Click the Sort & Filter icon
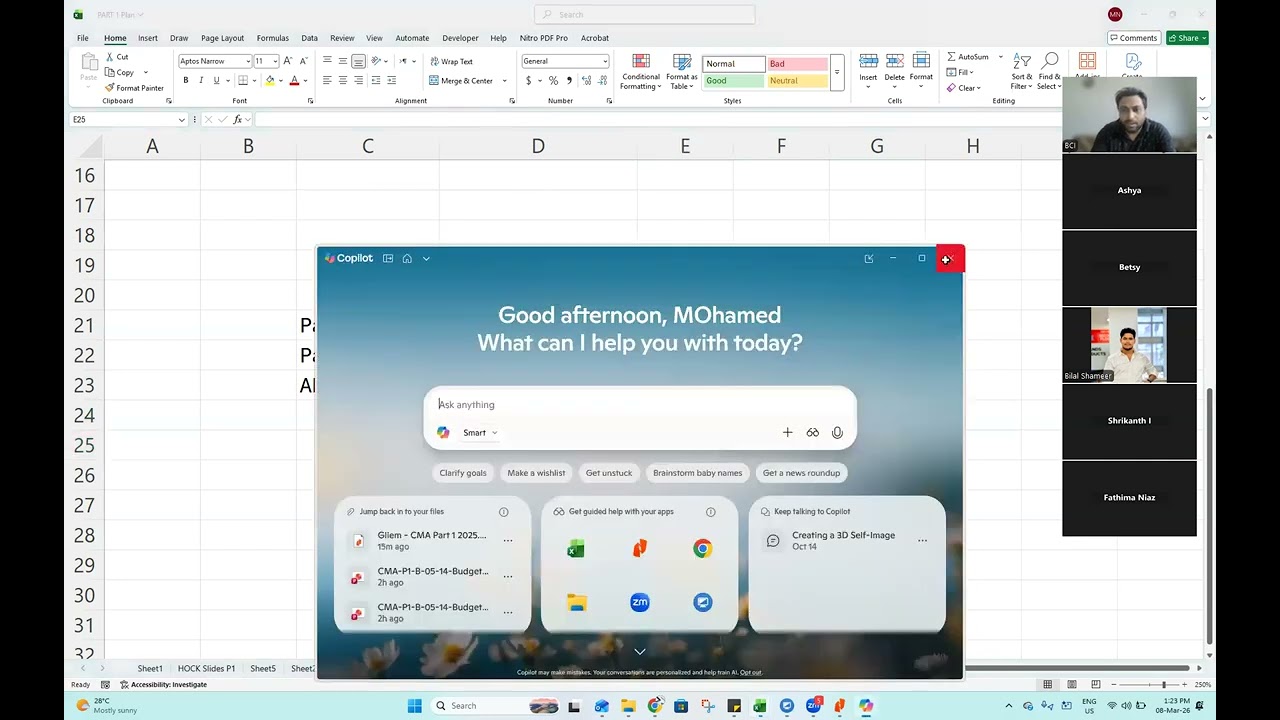1280x720 pixels. 1021,62
